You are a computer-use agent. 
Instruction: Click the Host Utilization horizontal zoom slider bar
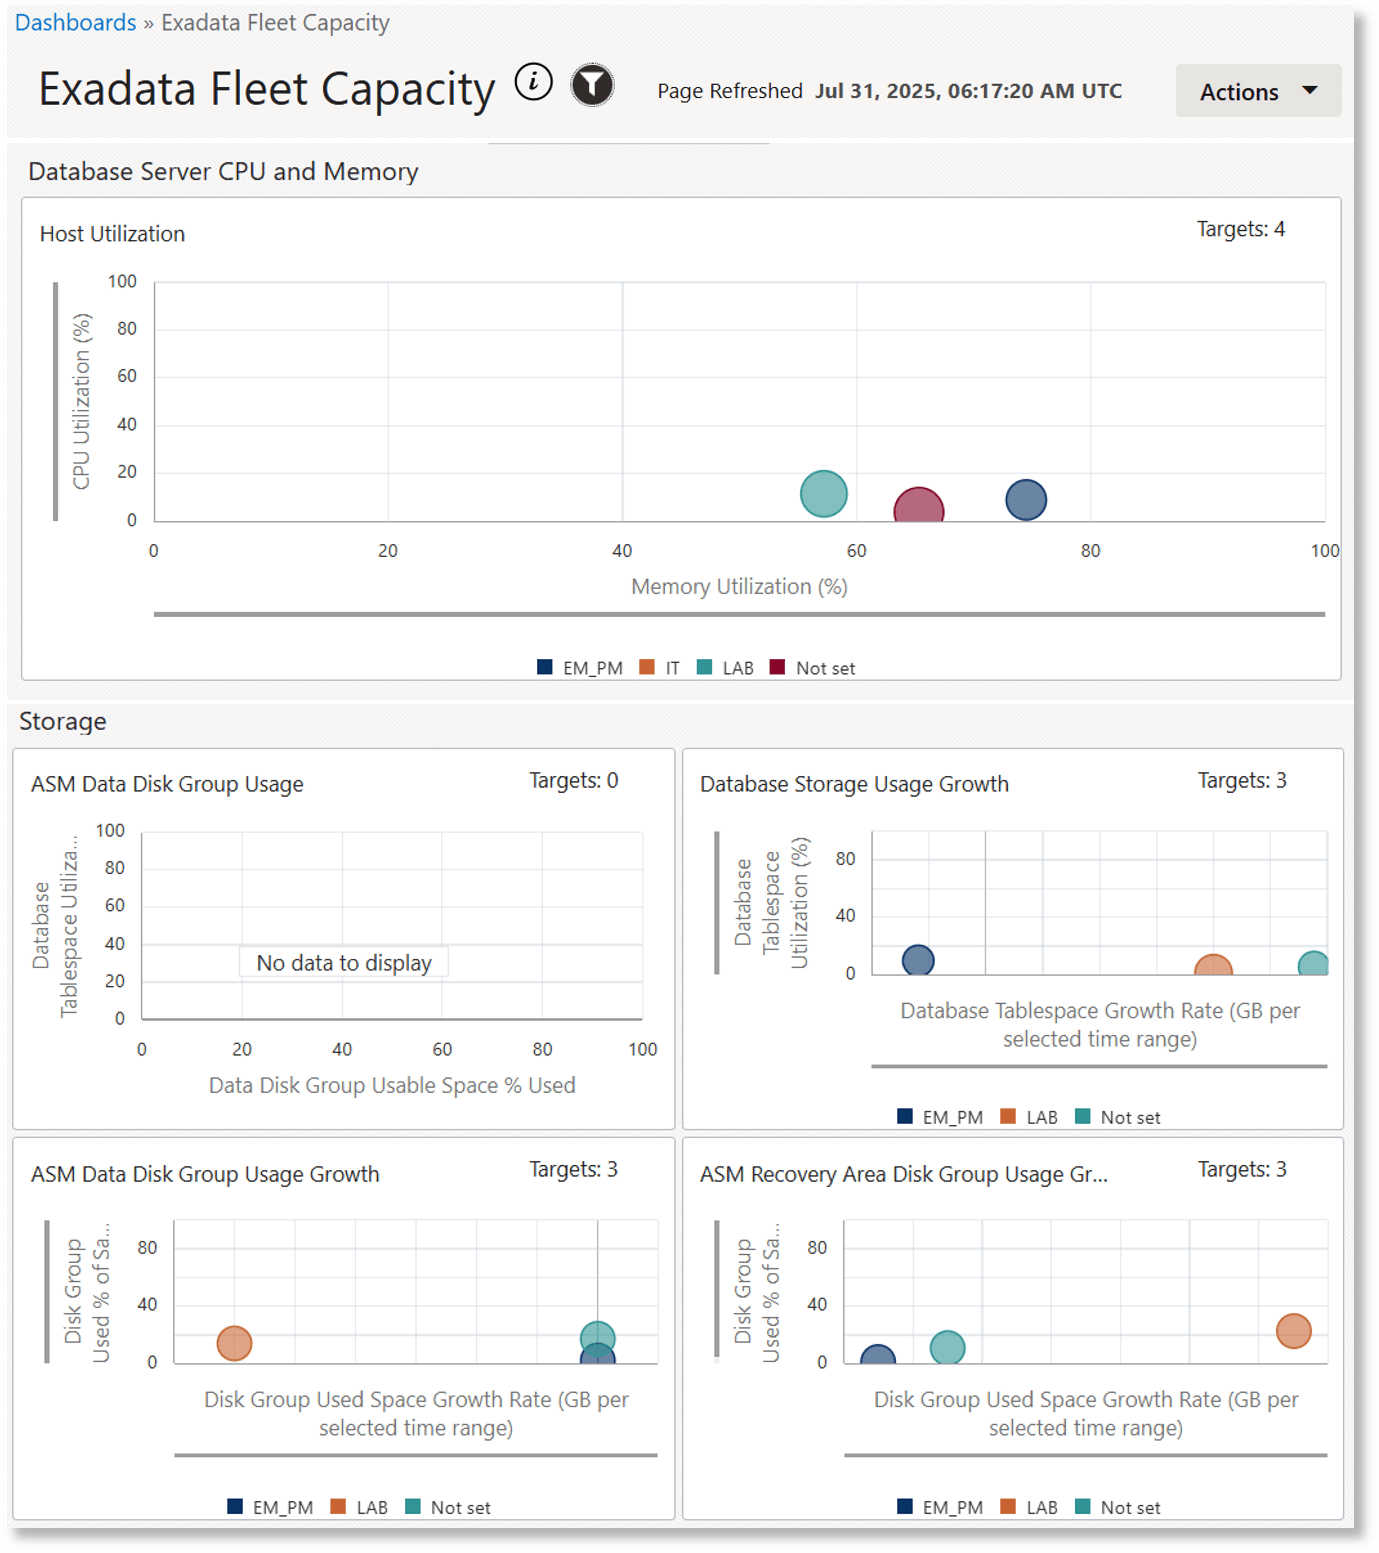(738, 614)
